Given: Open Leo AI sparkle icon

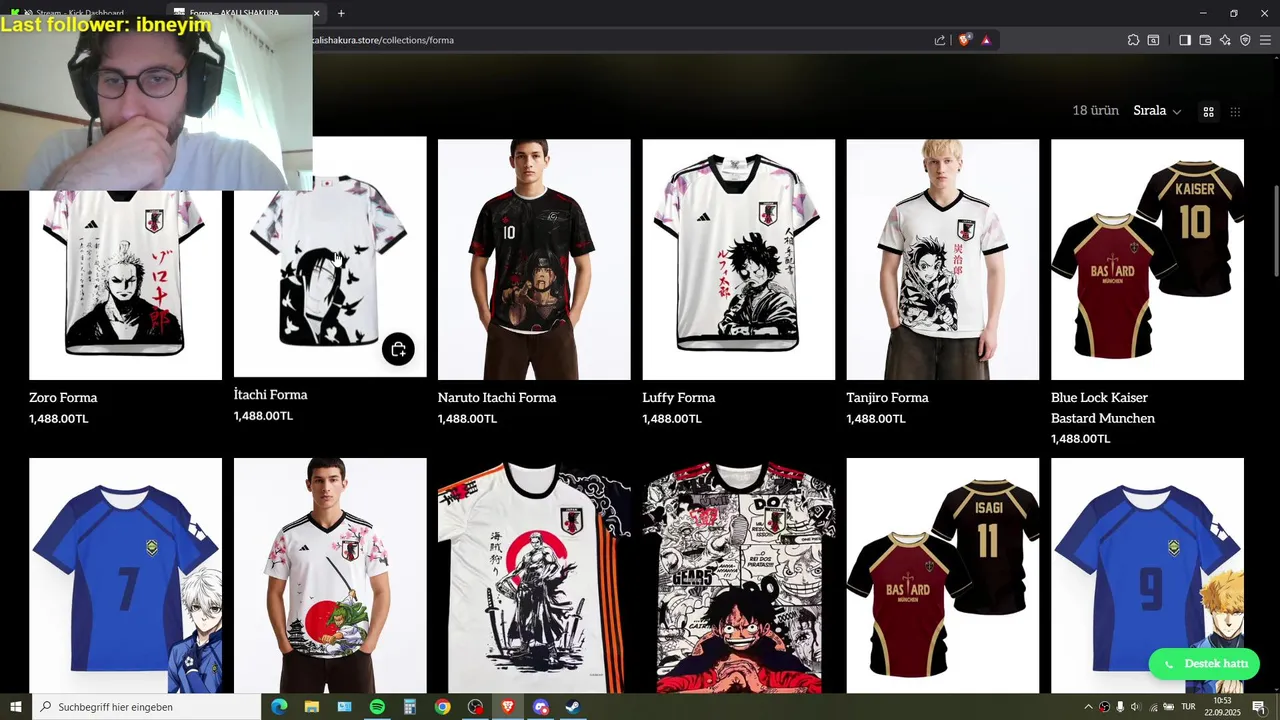Looking at the screenshot, I should 1225,40.
